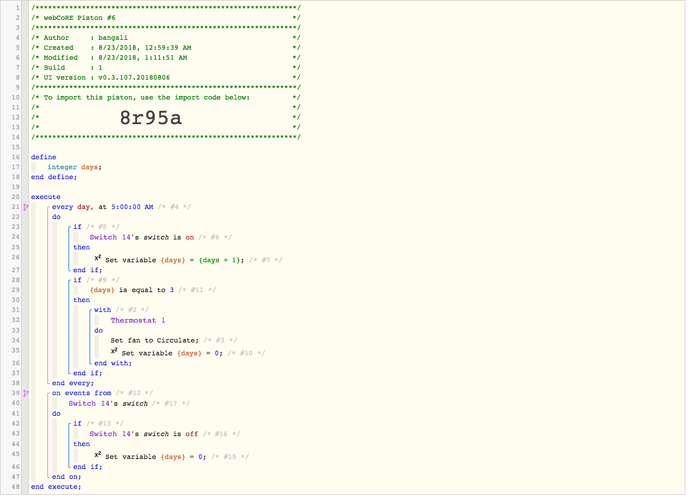Click the 'if' keyword tagged #5

coord(77,227)
